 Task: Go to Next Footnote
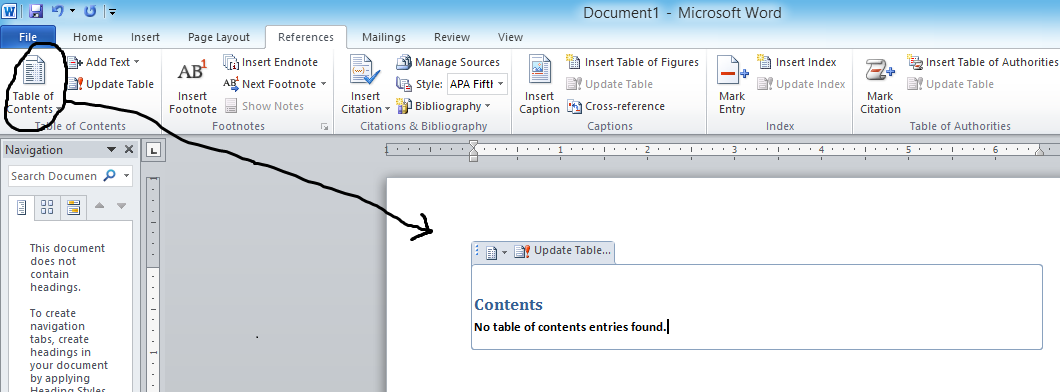(x=270, y=84)
